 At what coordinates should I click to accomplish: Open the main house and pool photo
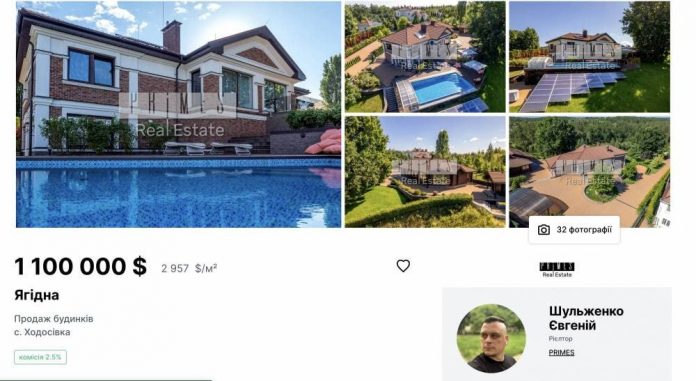[178, 115]
